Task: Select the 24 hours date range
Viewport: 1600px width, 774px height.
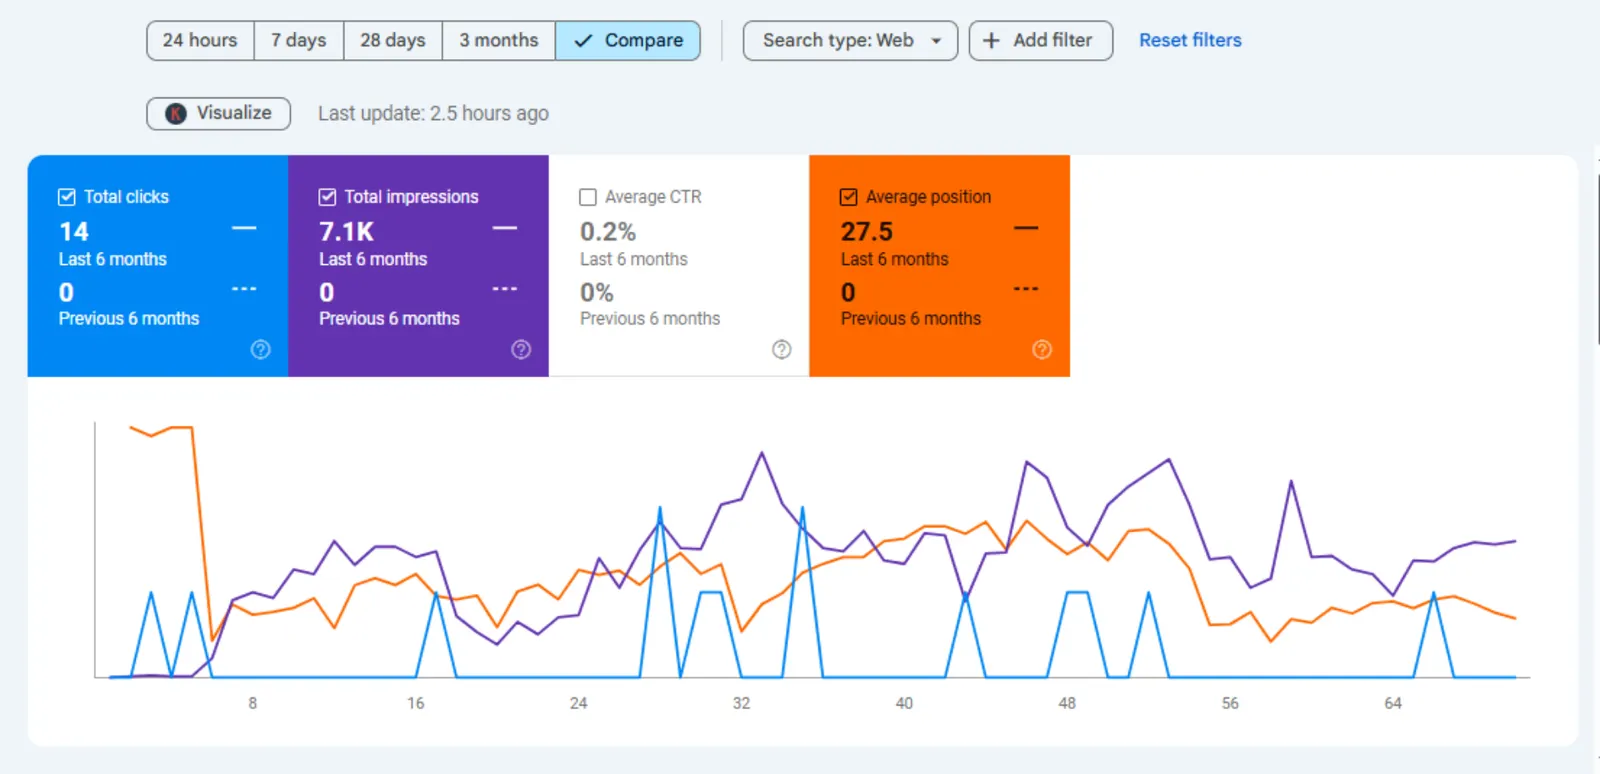Action: tap(200, 41)
